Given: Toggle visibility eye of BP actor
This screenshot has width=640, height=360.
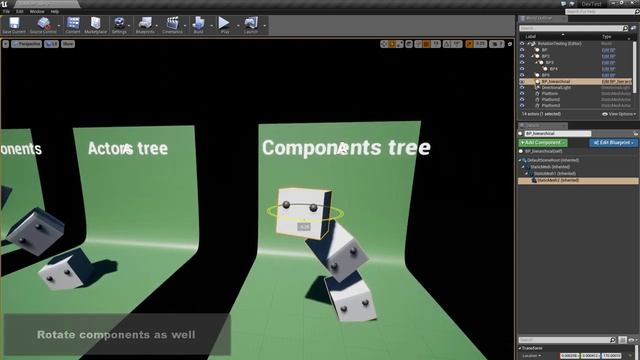Looking at the screenshot, I should point(522,50).
